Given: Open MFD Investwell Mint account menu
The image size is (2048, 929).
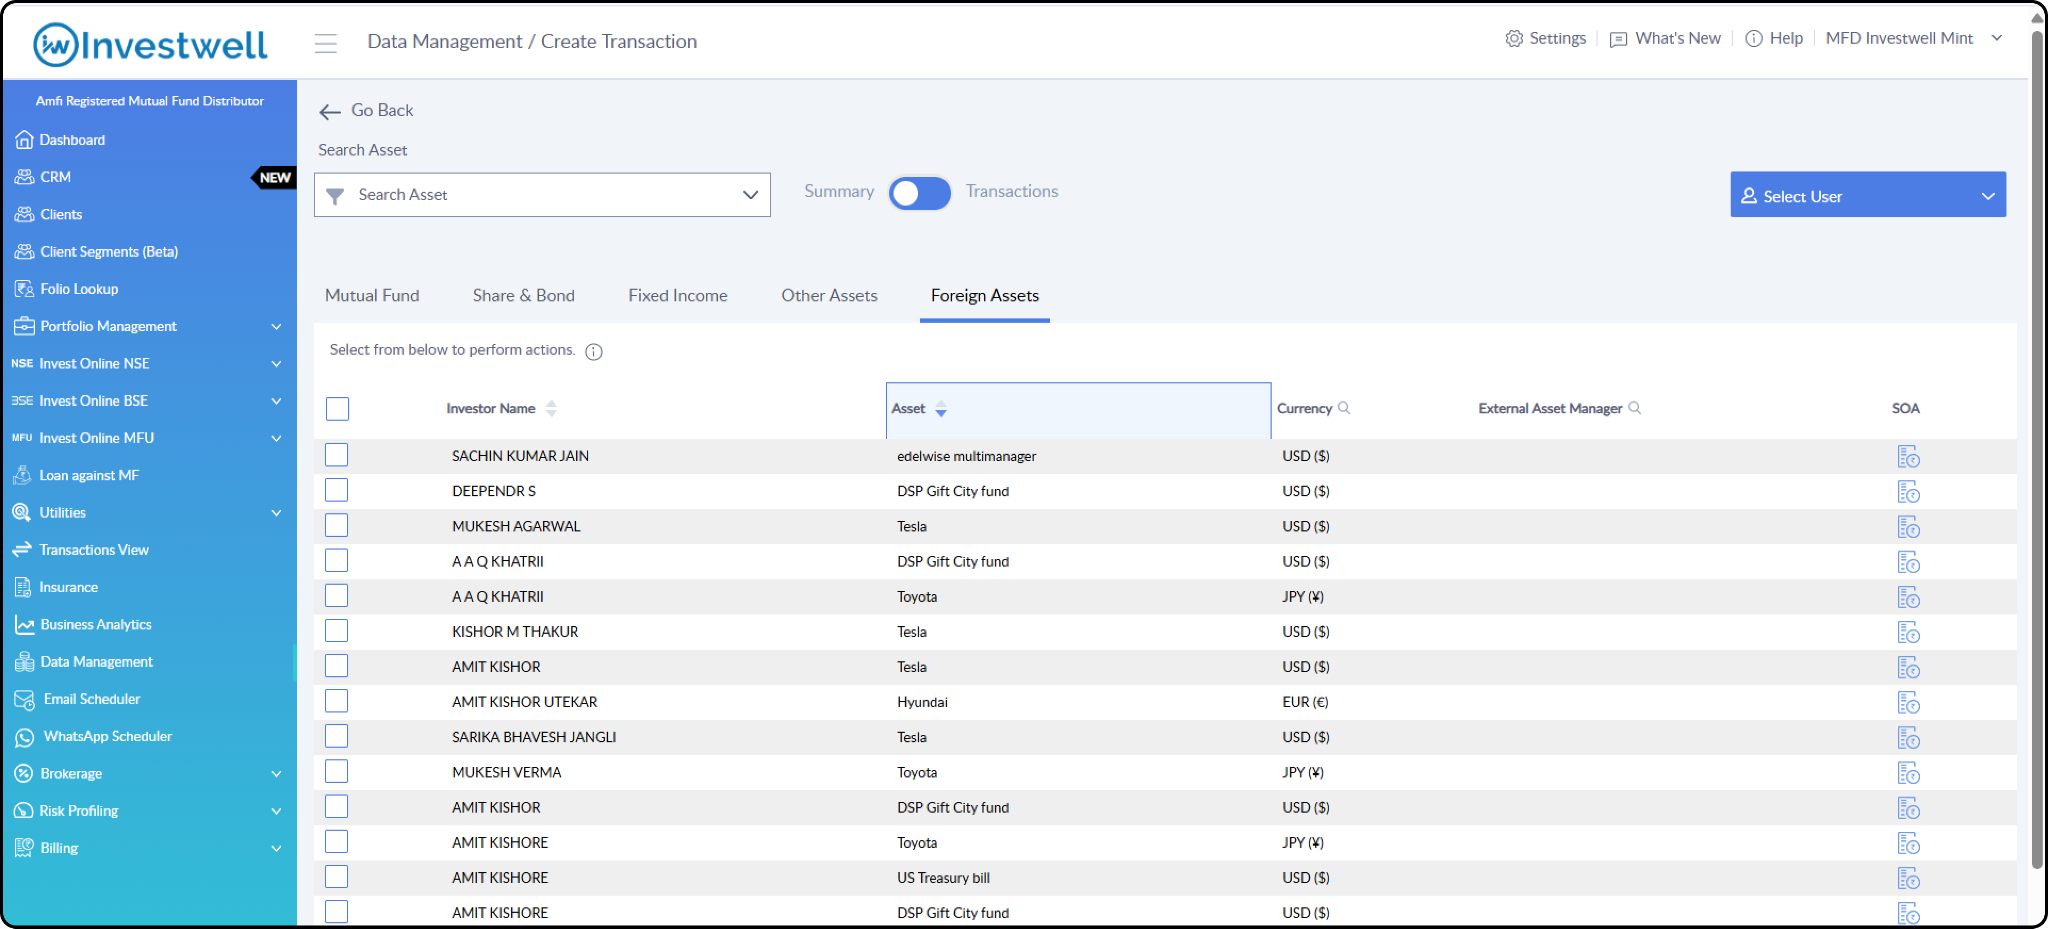Looking at the screenshot, I should tap(1913, 39).
